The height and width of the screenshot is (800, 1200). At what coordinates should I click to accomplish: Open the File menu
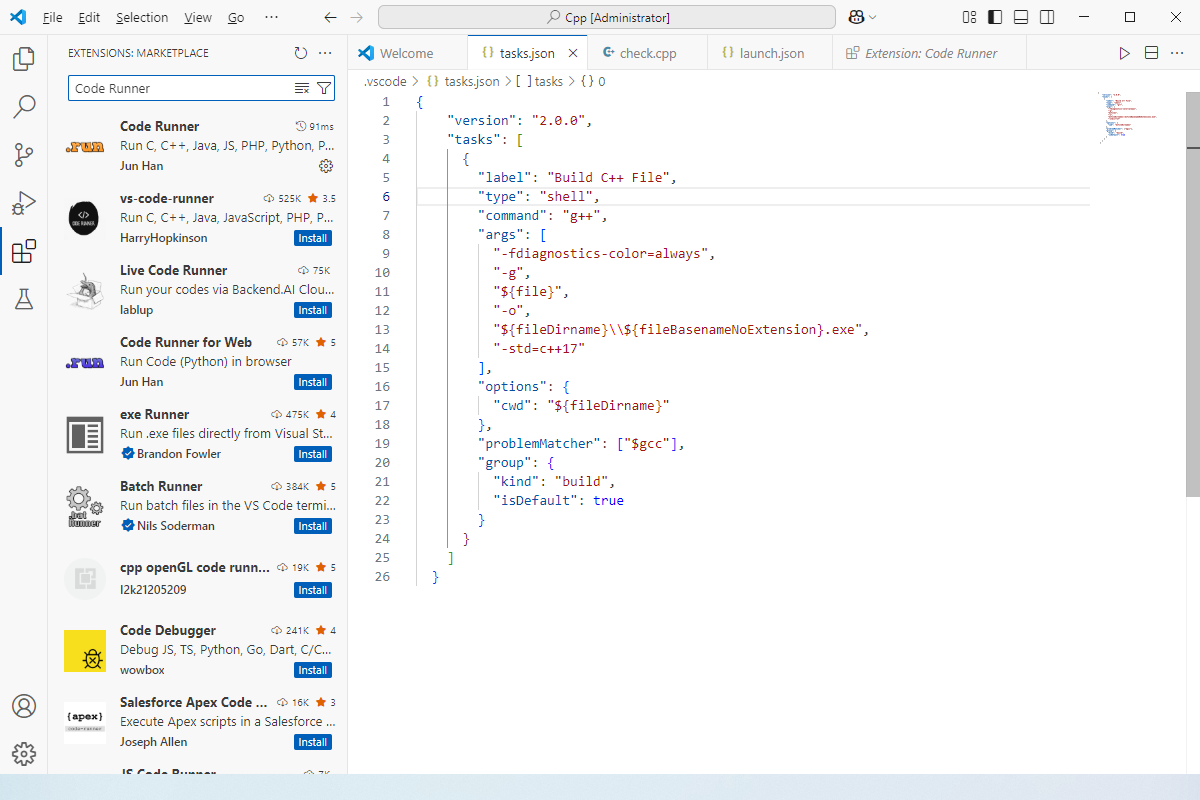tap(53, 18)
